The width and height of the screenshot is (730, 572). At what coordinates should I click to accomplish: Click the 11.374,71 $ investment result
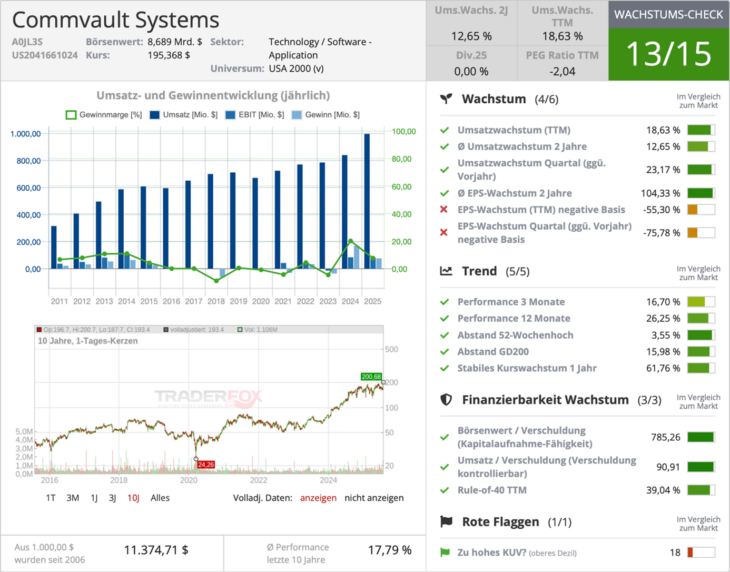pyautogui.click(x=156, y=550)
